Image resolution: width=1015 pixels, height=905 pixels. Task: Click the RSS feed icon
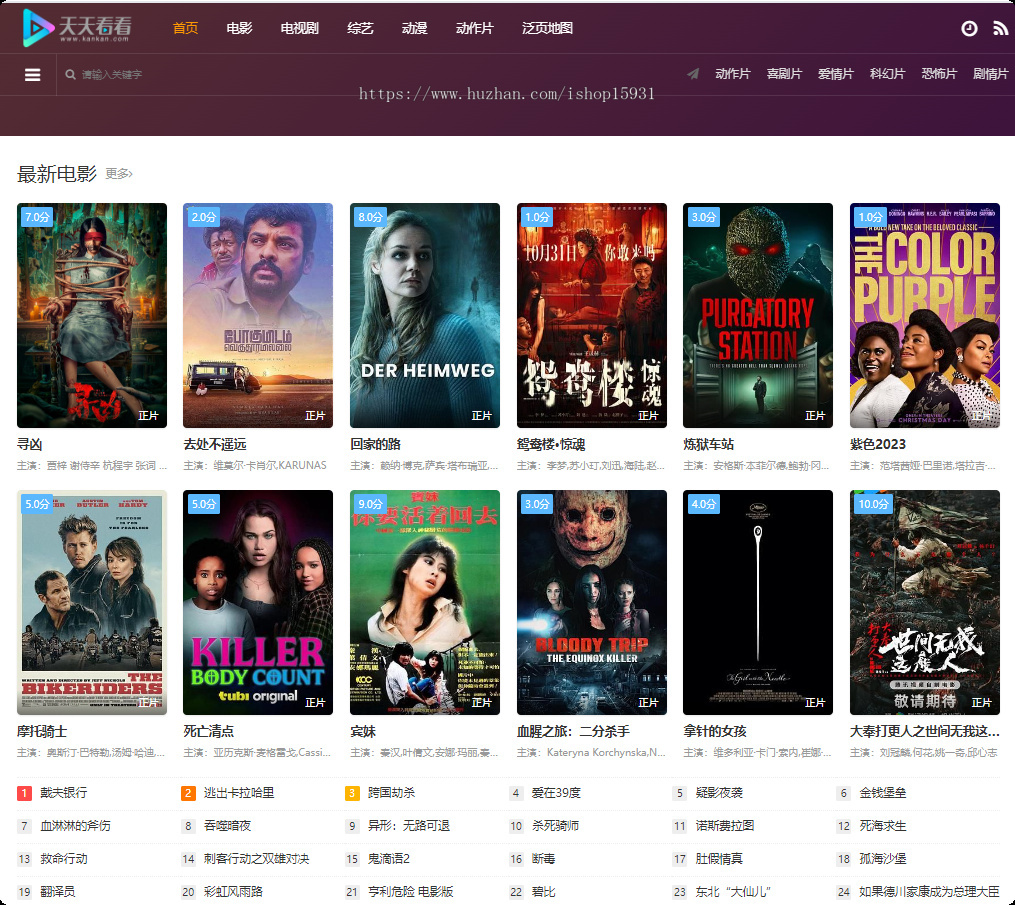[1001, 28]
